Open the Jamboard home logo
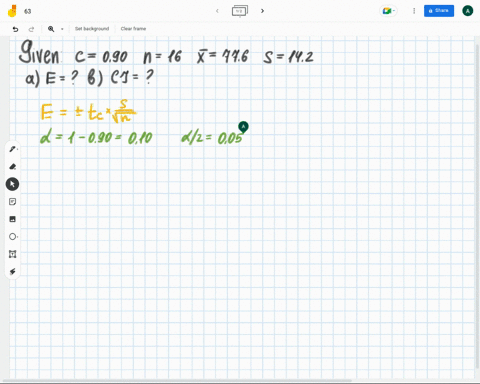480x384 pixels. [x=12, y=11]
